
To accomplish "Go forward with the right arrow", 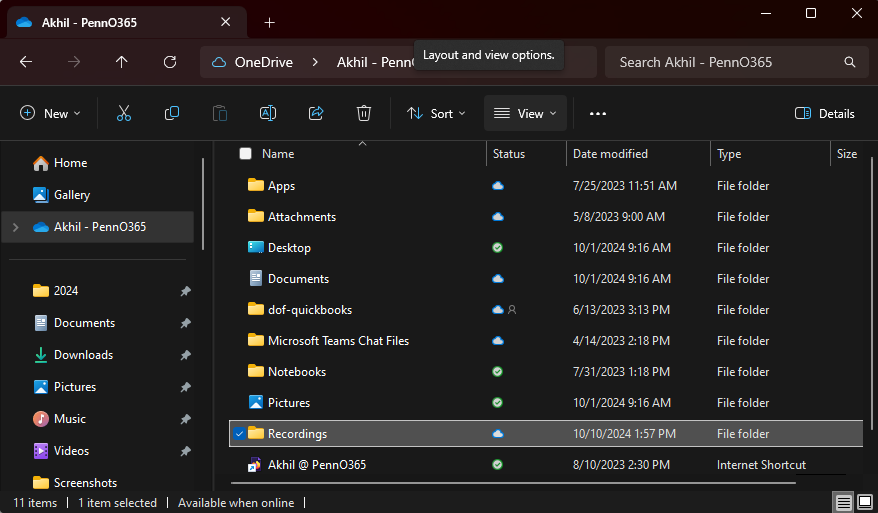I will (74, 62).
